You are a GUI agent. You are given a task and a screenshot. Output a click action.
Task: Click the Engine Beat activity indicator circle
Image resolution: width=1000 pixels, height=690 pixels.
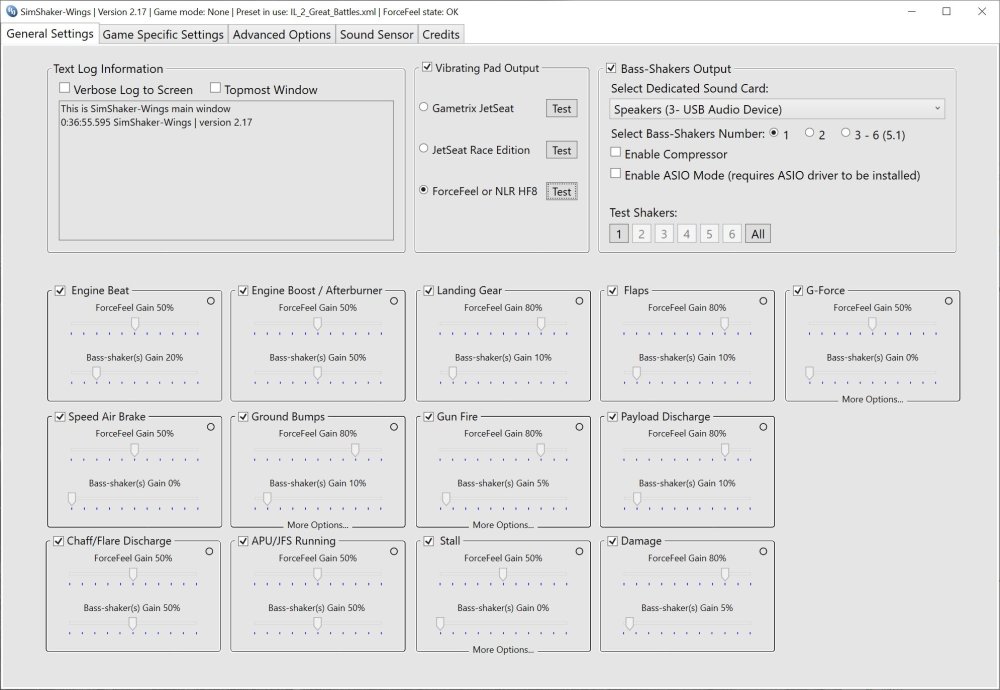pos(210,299)
